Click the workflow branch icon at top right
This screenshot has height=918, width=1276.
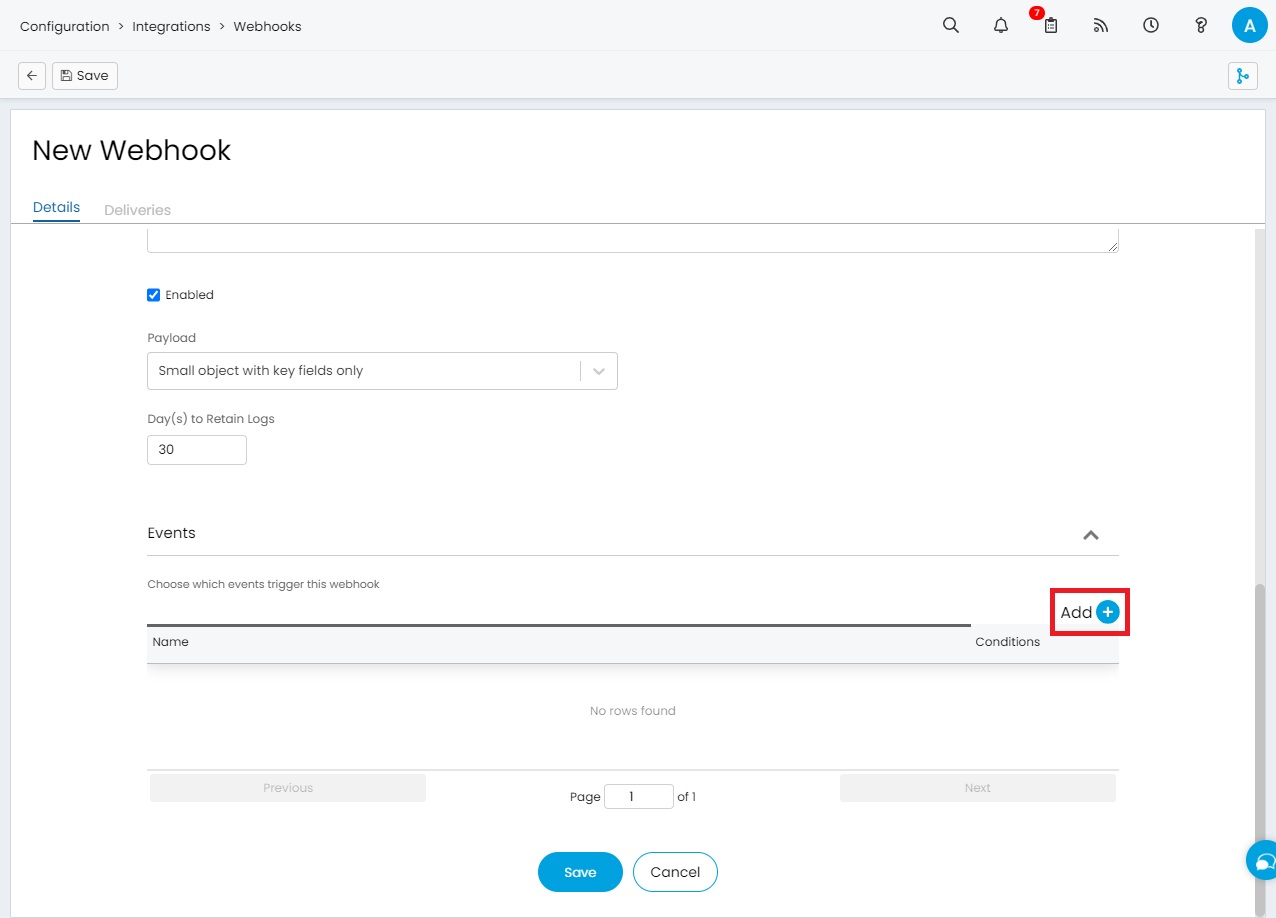pos(1242,76)
